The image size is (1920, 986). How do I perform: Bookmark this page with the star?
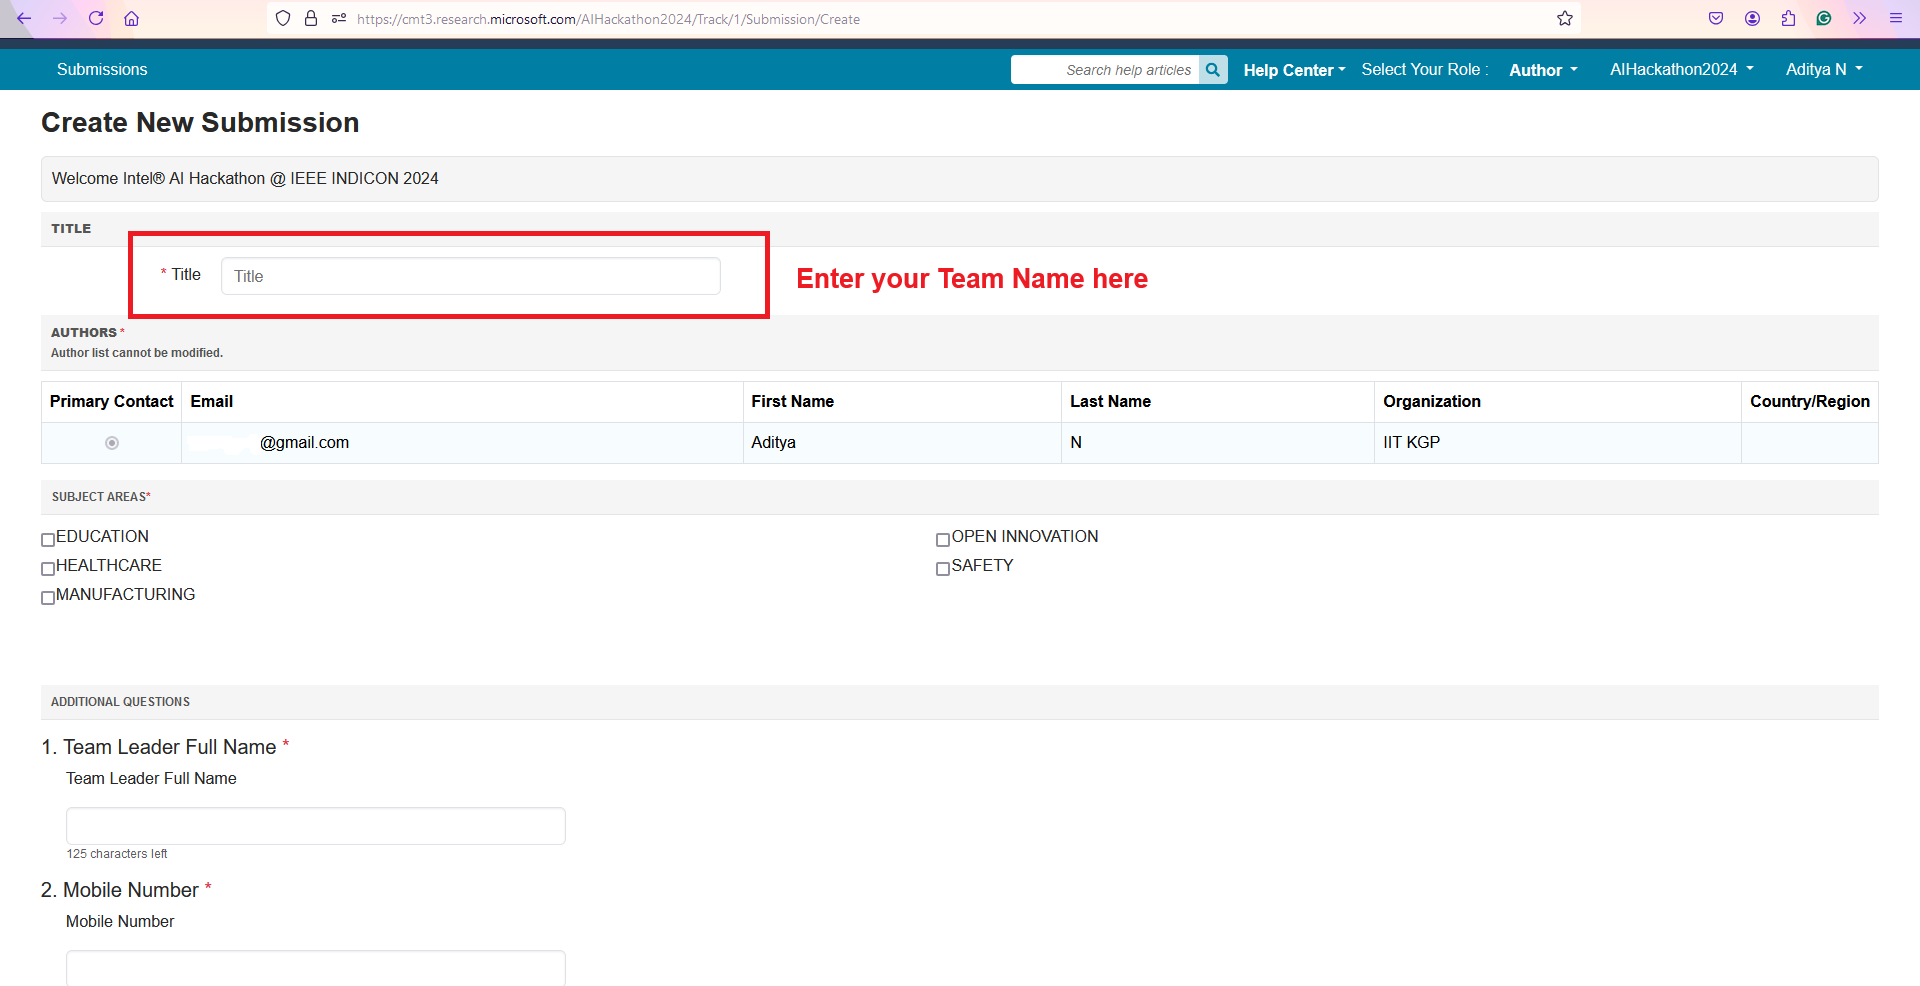(1565, 18)
